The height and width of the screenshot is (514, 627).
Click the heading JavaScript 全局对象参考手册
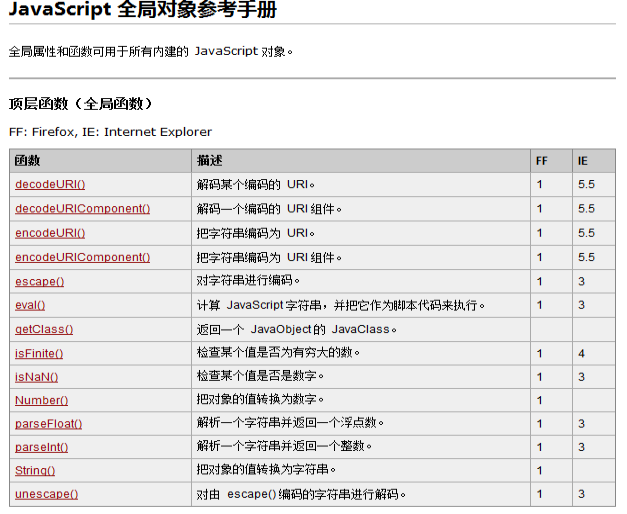point(142,10)
